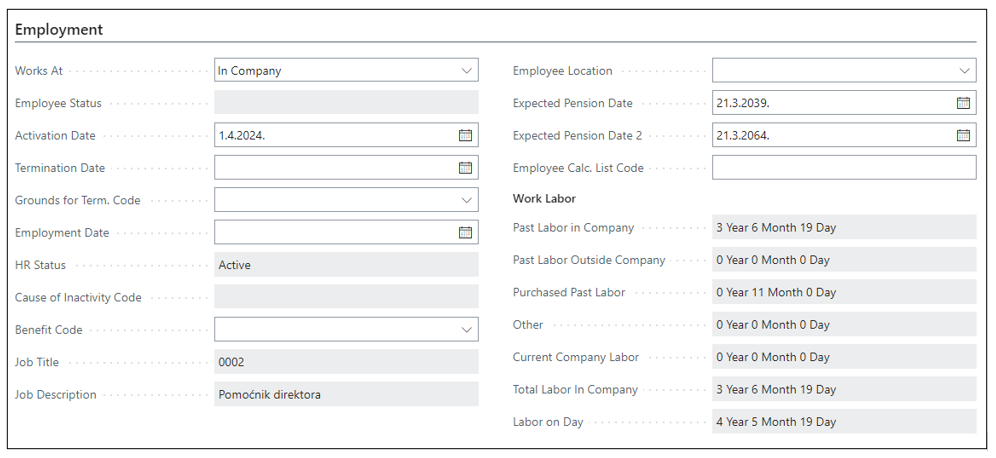This screenshot has height=458, width=996.
Task: Collapse the Employment section header
Action: point(59,30)
